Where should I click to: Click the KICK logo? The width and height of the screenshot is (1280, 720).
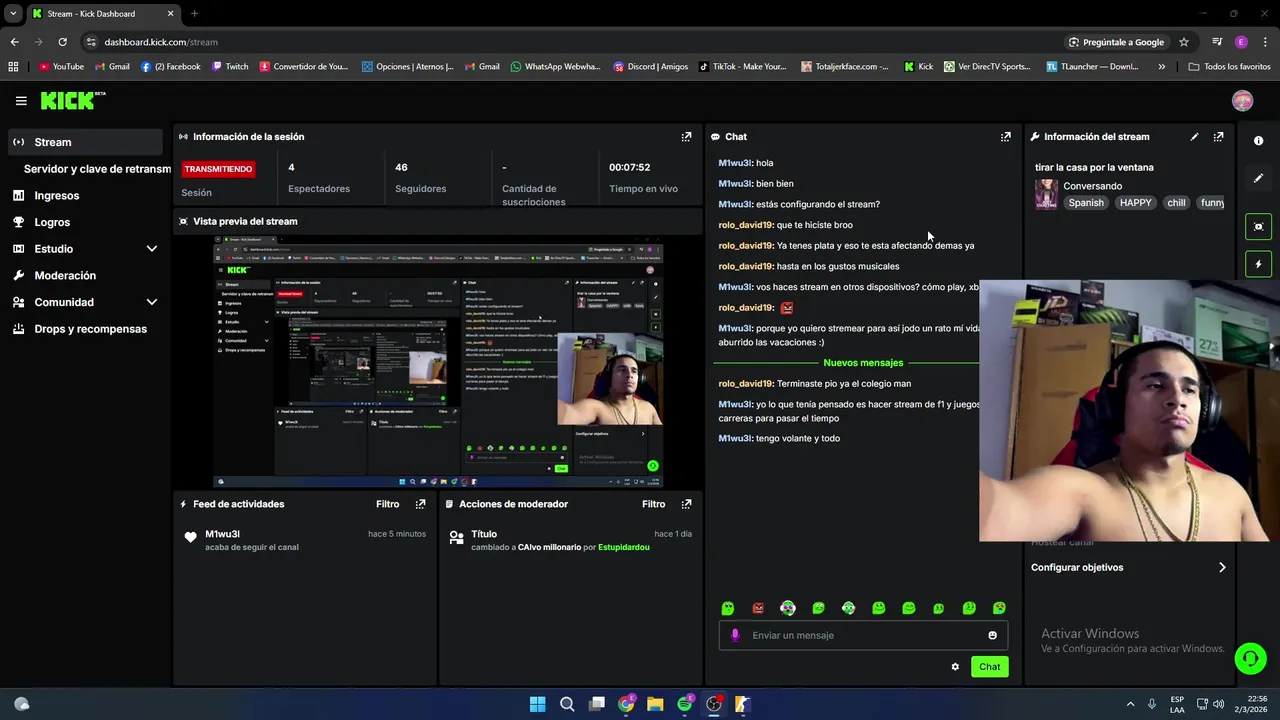coord(72,100)
